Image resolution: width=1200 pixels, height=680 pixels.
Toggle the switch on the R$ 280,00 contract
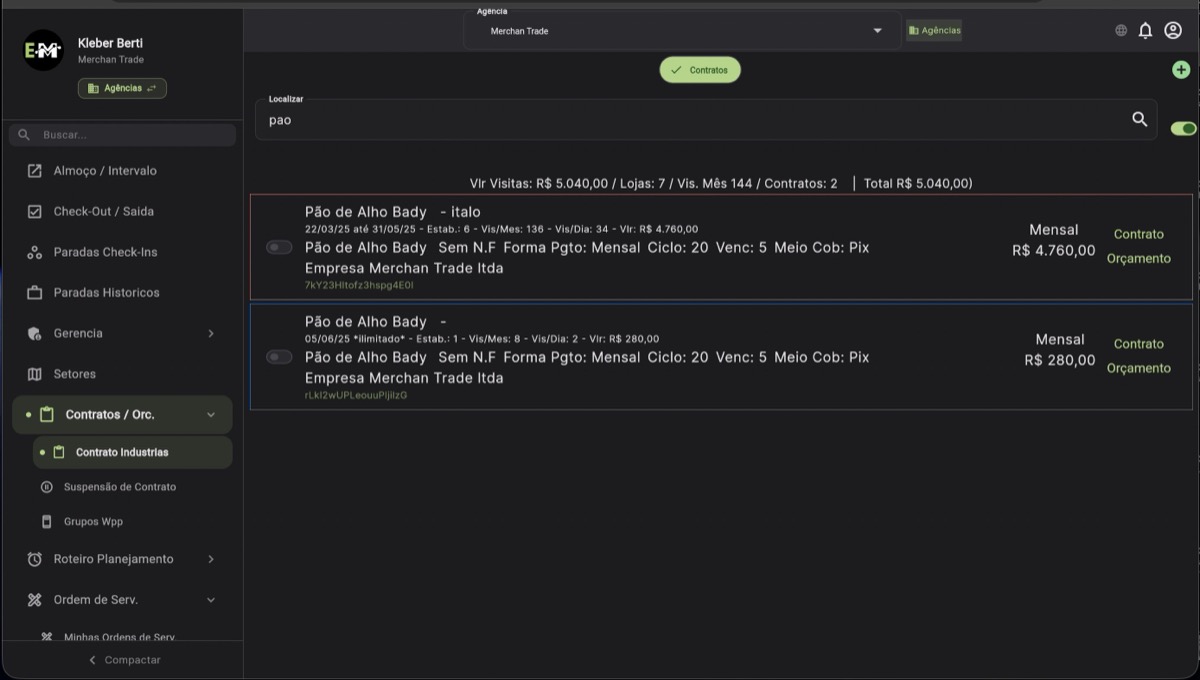pyautogui.click(x=279, y=357)
